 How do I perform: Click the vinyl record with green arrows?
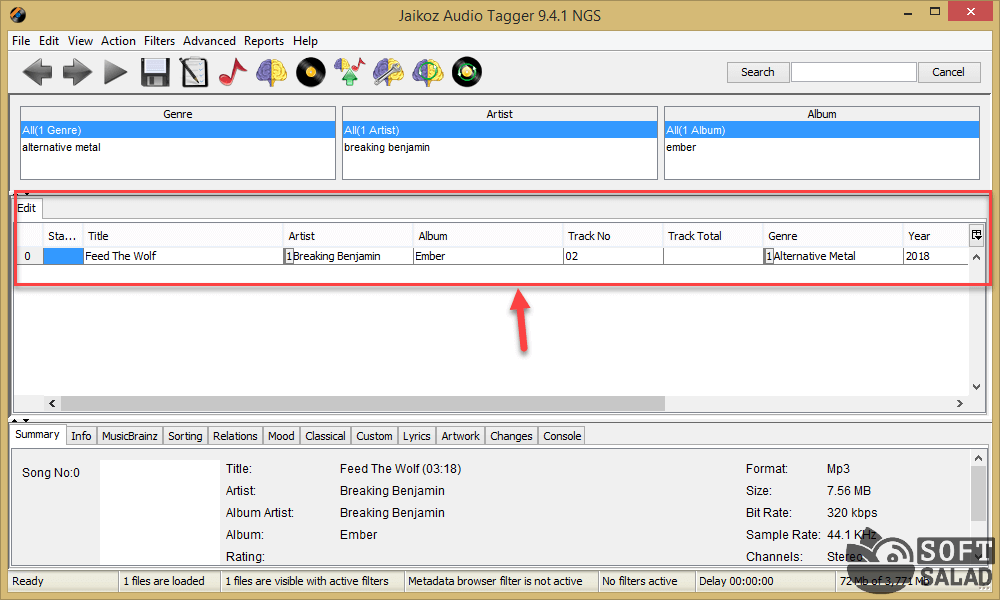pos(467,72)
